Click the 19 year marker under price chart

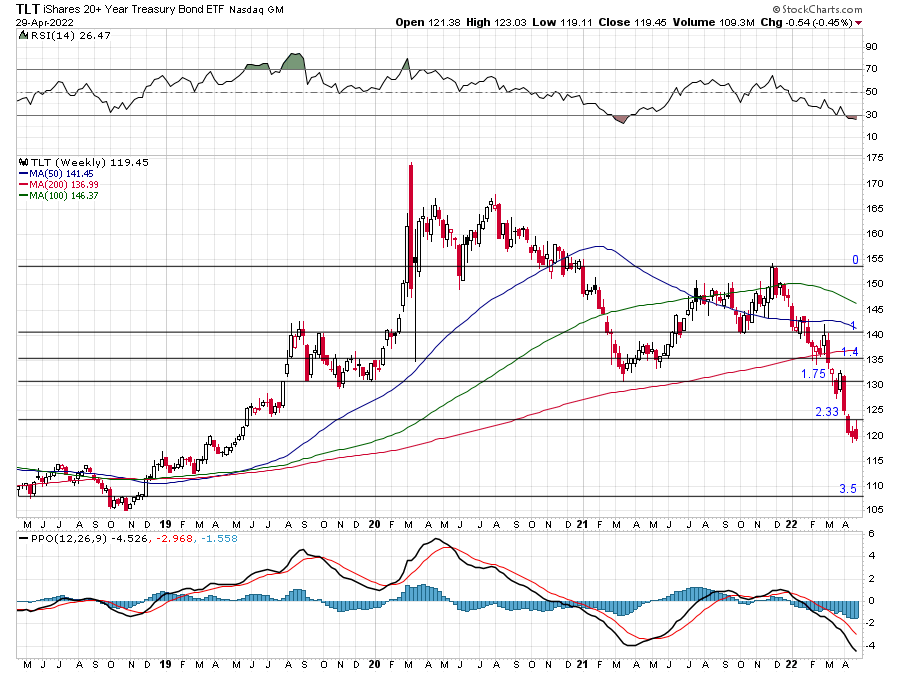tap(165, 524)
